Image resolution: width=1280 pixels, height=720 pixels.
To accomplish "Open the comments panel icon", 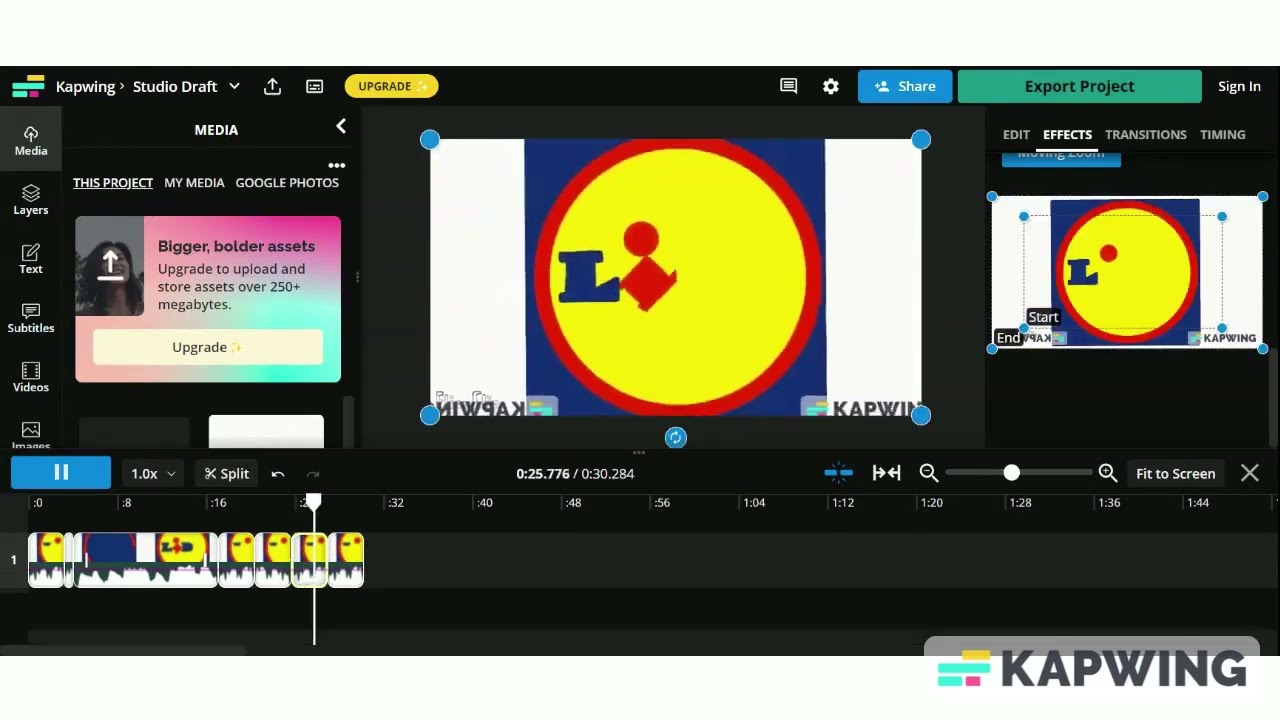I will pos(788,86).
